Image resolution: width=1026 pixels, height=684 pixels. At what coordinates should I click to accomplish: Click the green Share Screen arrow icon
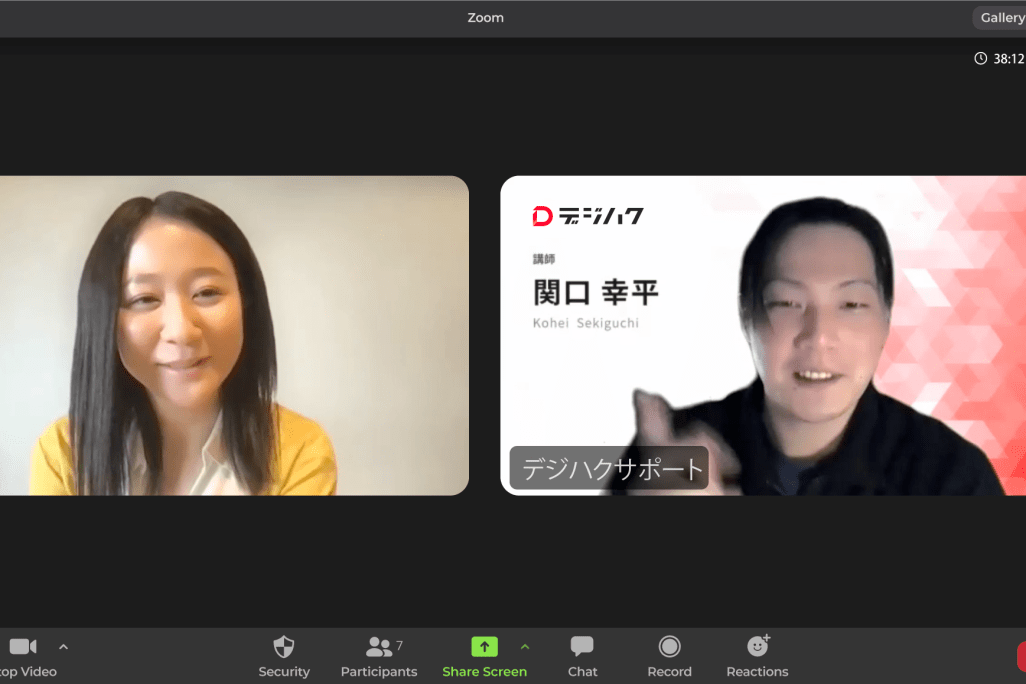tap(484, 647)
